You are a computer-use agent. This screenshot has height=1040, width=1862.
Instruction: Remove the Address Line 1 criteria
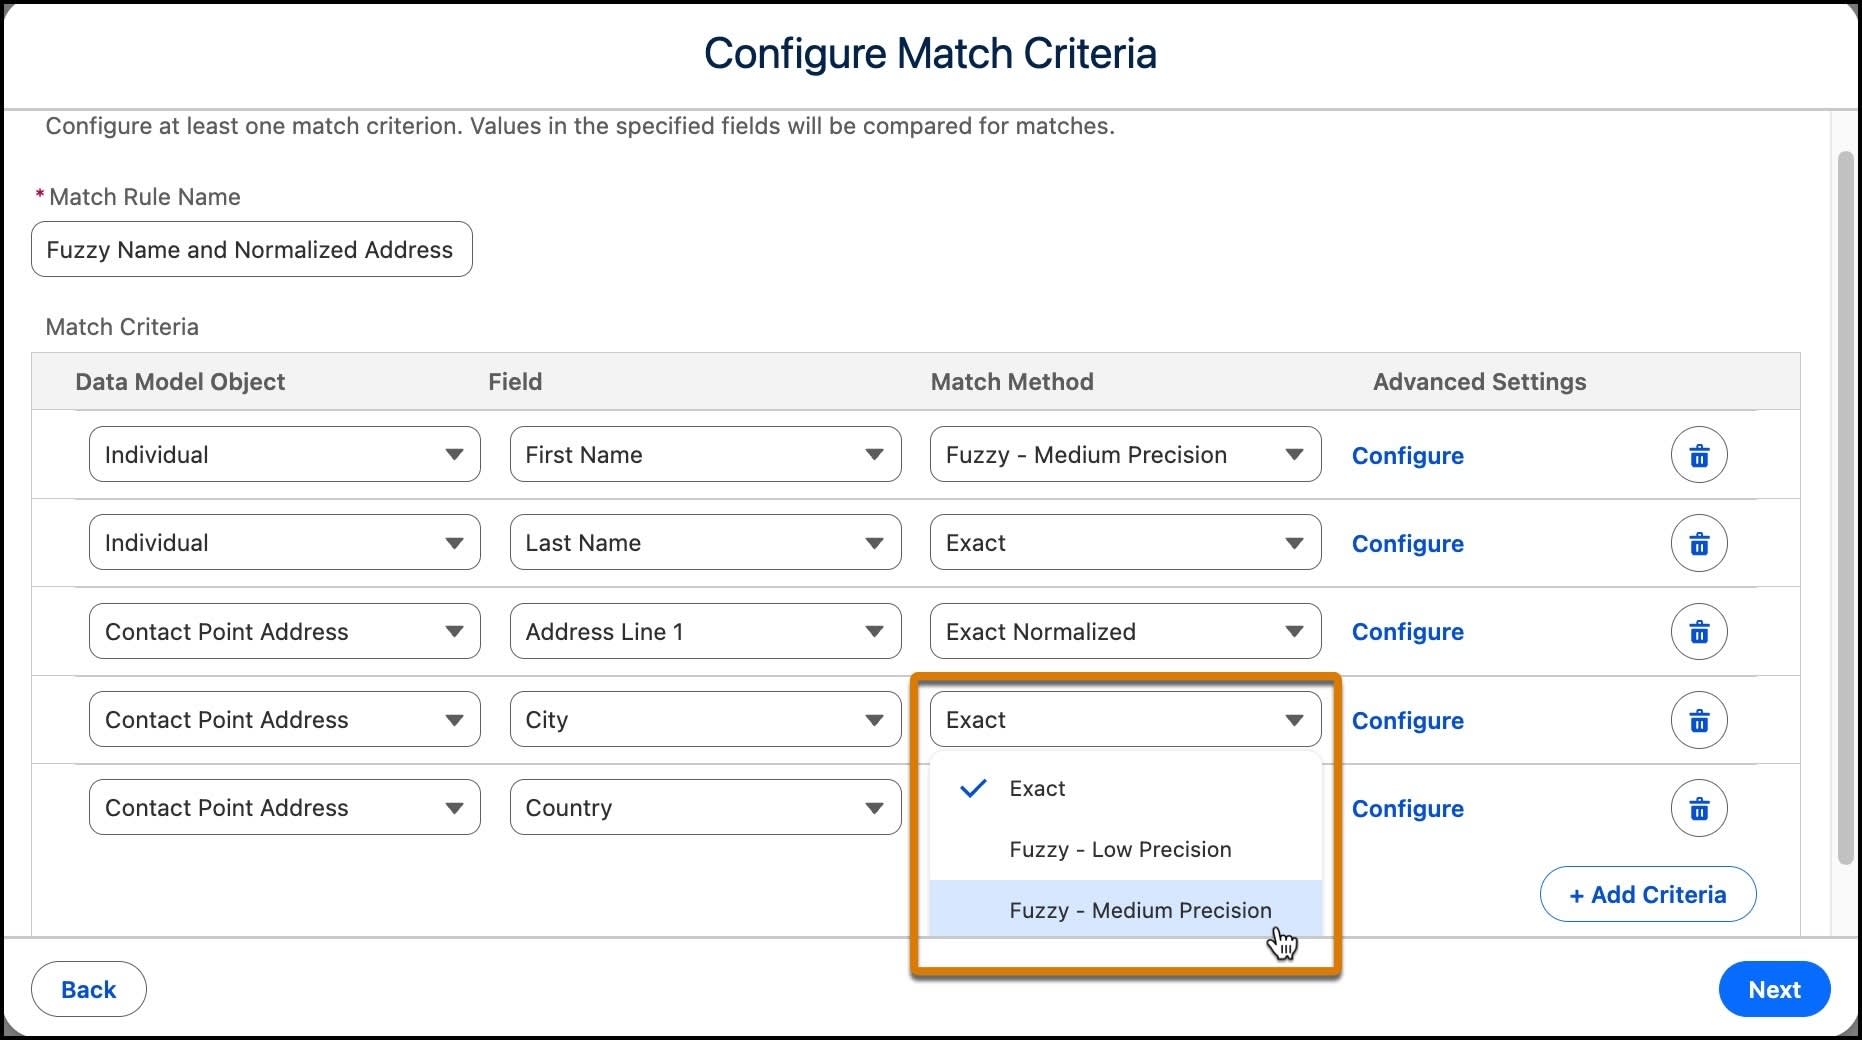(x=1699, y=632)
